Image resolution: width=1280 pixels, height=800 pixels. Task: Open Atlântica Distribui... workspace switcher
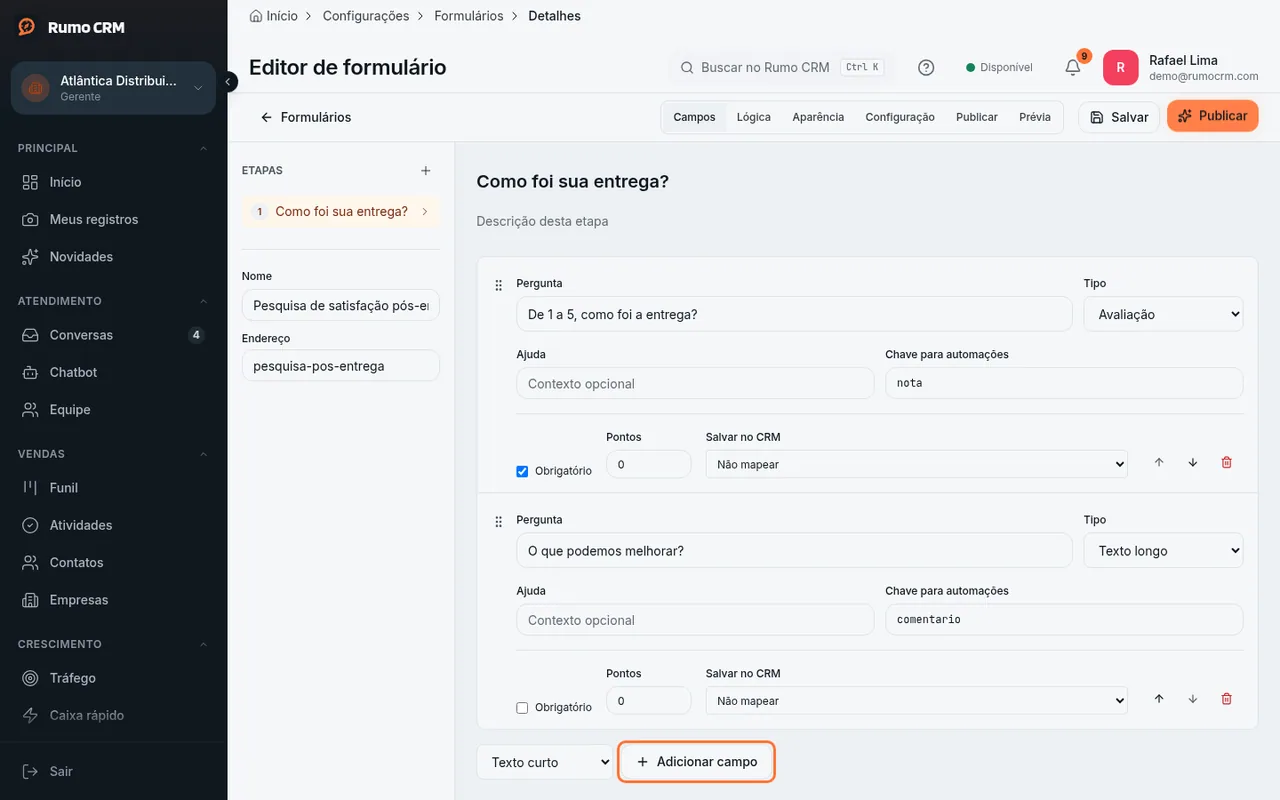click(113, 88)
